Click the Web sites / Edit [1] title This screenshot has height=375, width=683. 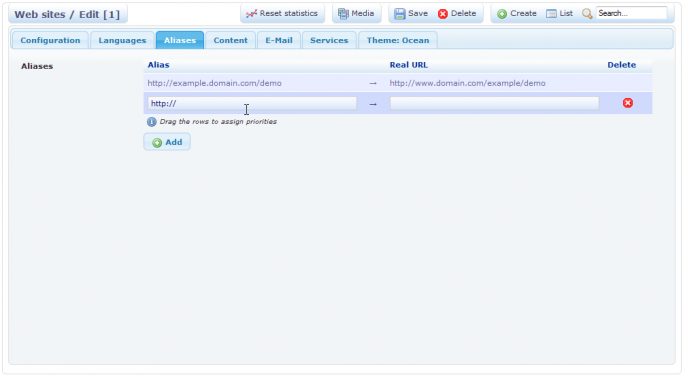pos(67,14)
